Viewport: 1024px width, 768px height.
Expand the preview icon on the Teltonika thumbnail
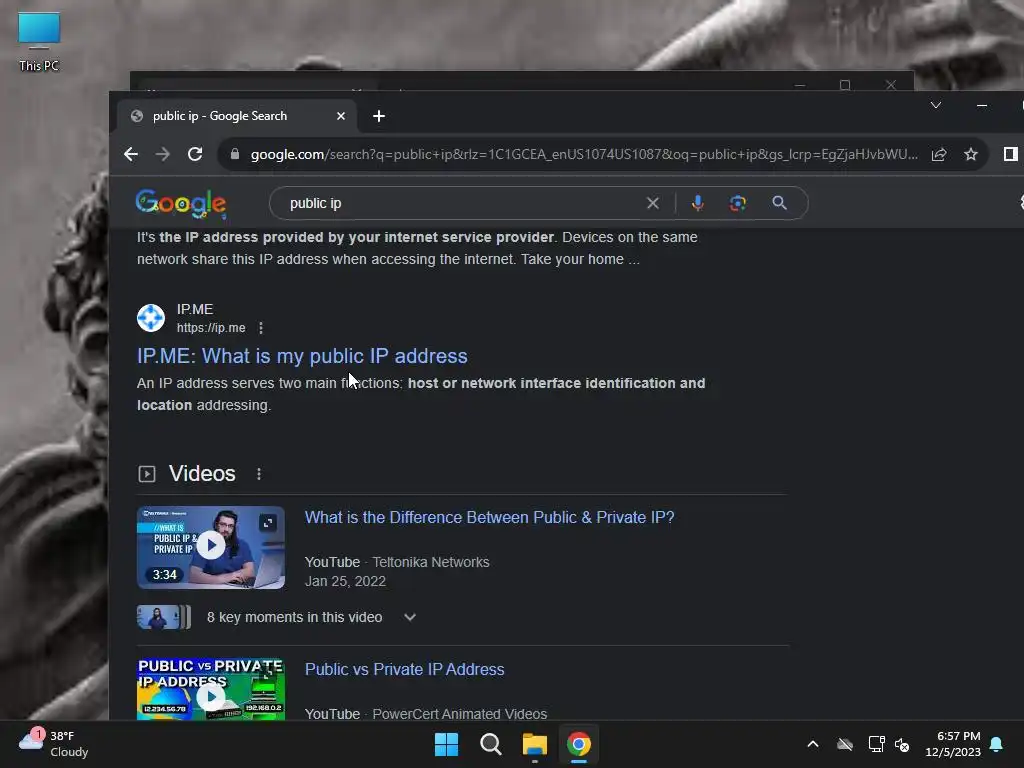(x=268, y=522)
